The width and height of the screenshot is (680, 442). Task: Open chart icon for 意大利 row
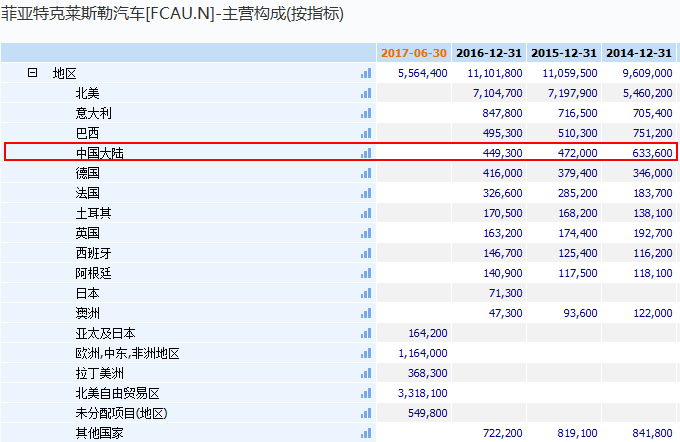[x=366, y=113]
